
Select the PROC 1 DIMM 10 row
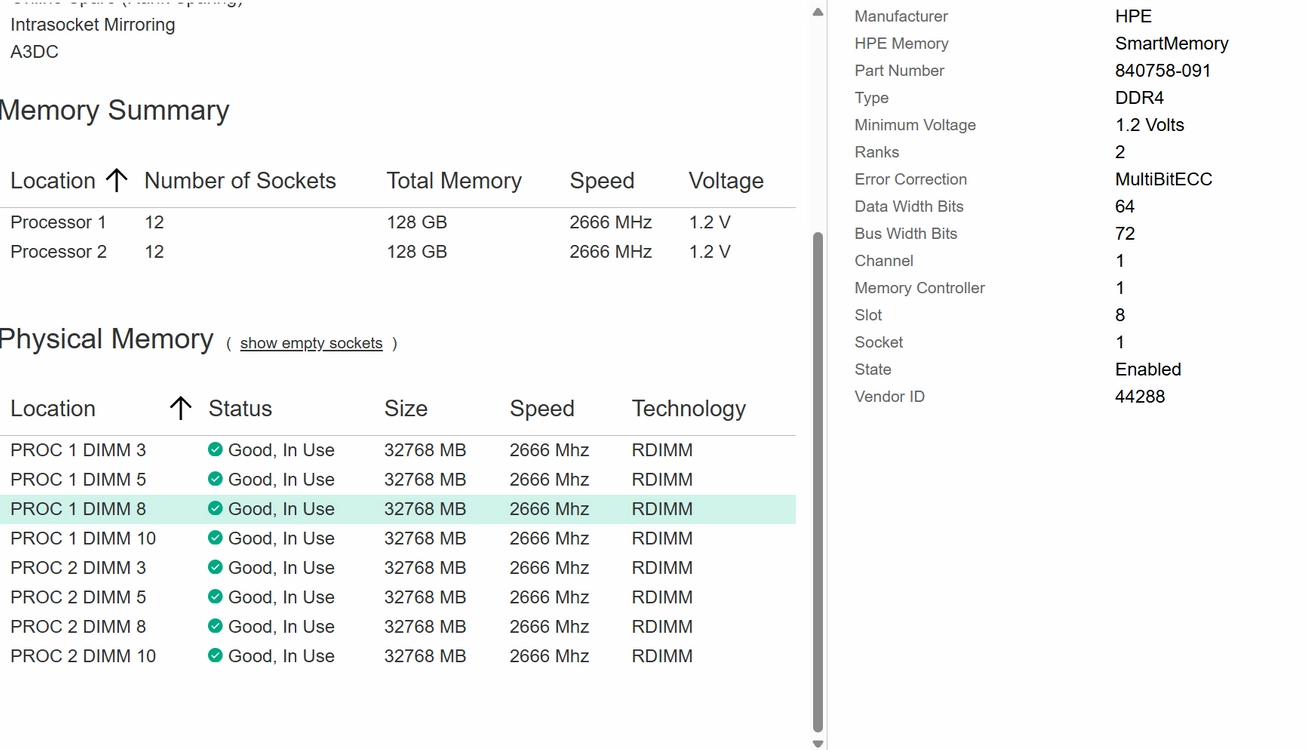click(x=398, y=538)
